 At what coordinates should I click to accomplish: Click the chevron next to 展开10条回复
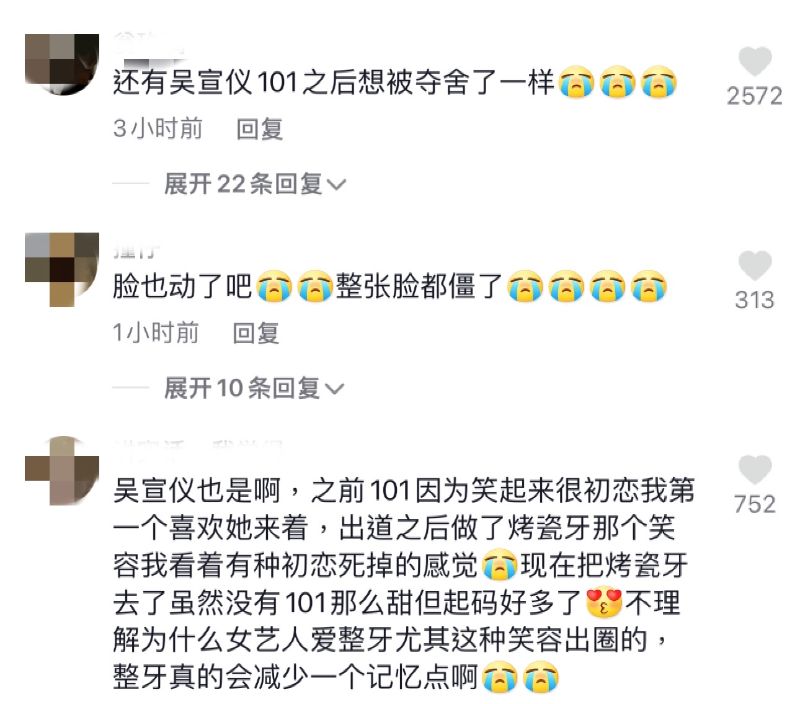(x=334, y=389)
